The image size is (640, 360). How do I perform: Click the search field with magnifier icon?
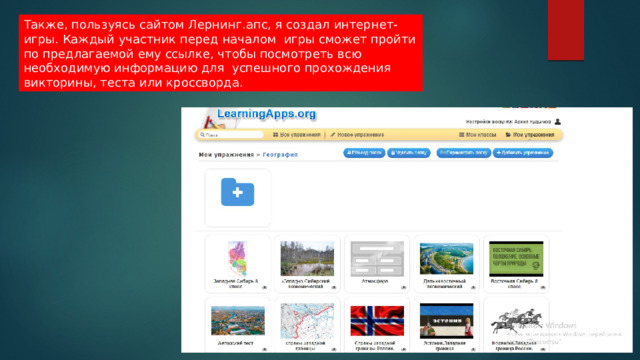pos(231,135)
